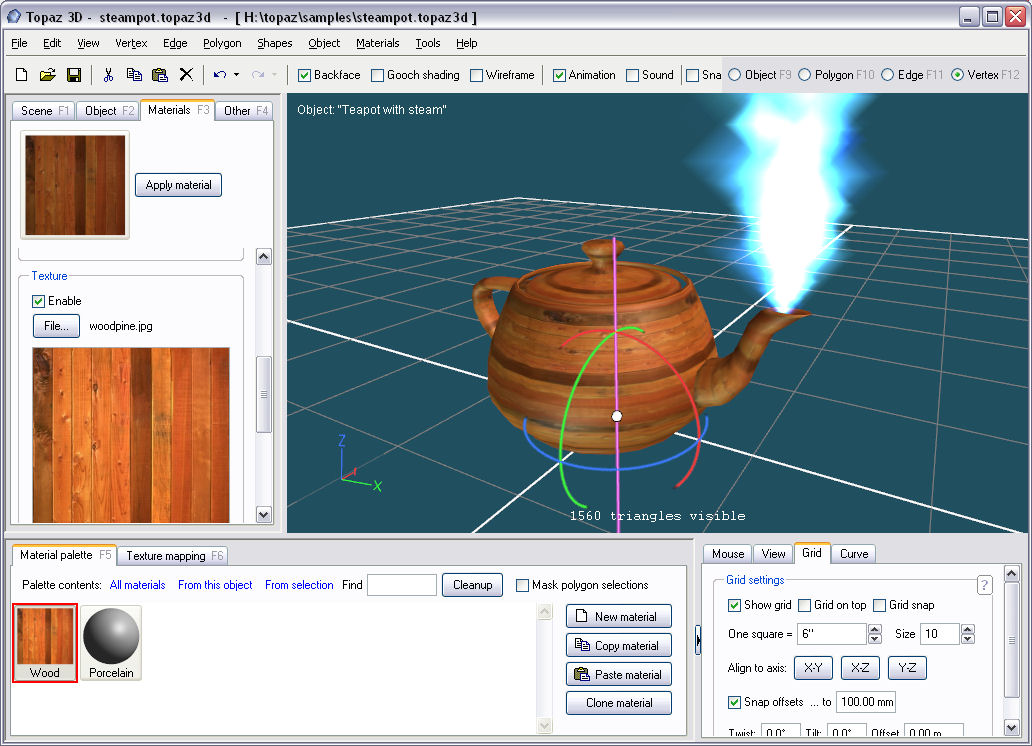Viewport: 1032px width, 746px height.
Task: Click the Cut scissors icon
Action: [108, 75]
